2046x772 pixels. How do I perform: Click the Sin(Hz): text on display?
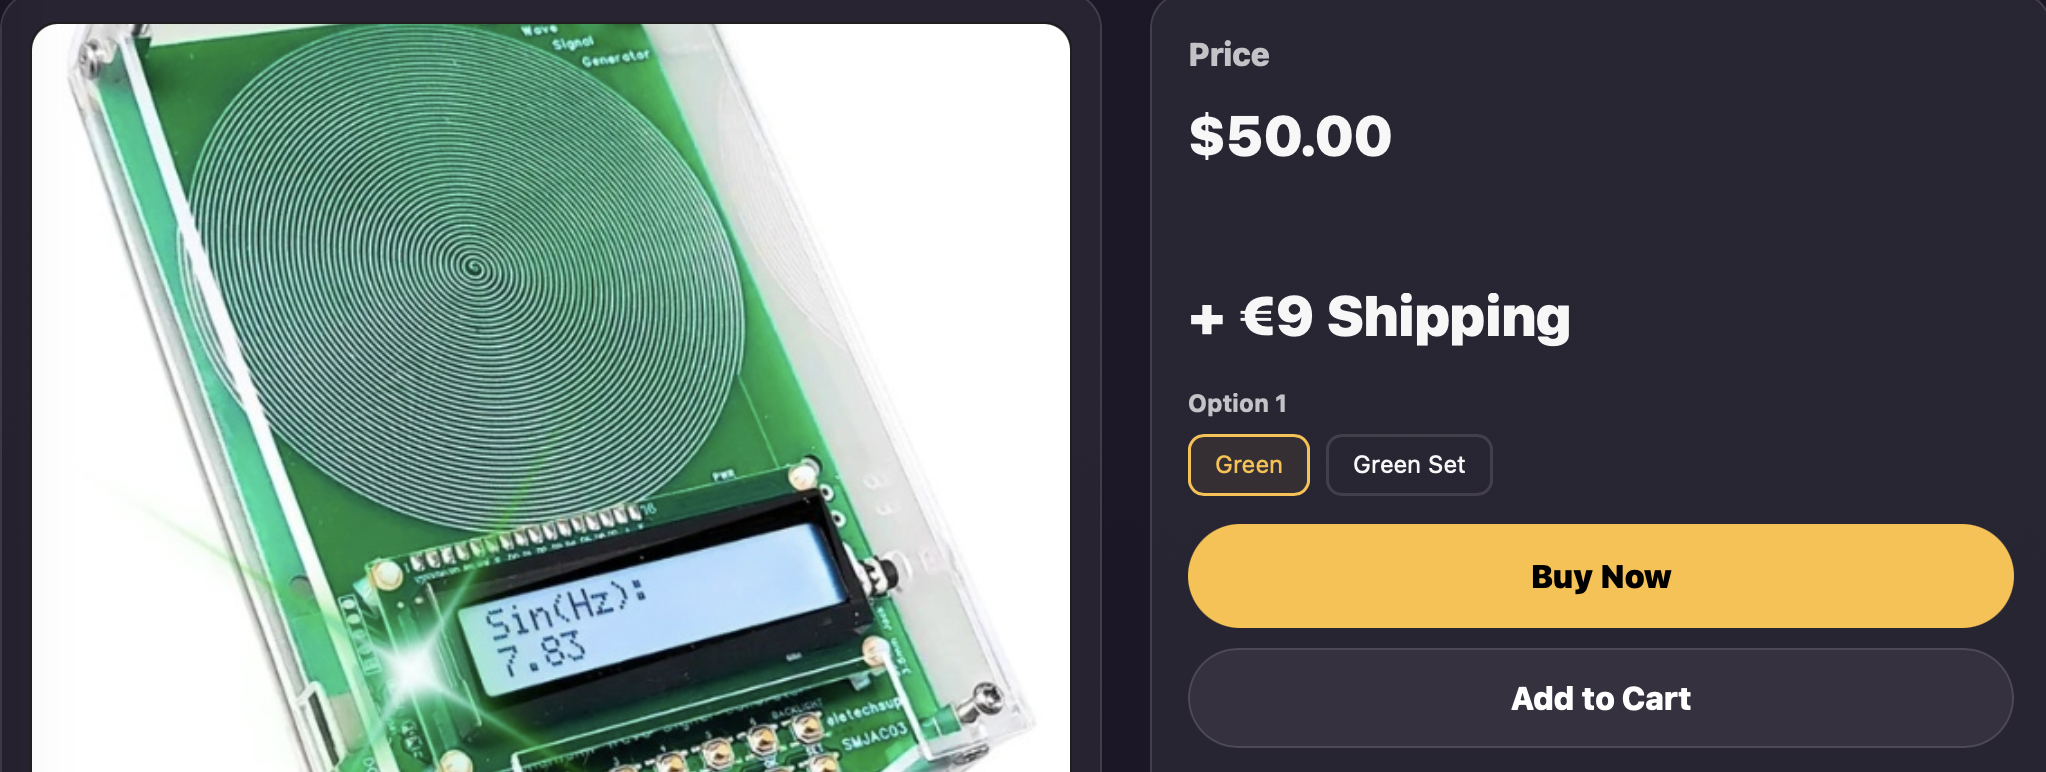(x=565, y=608)
